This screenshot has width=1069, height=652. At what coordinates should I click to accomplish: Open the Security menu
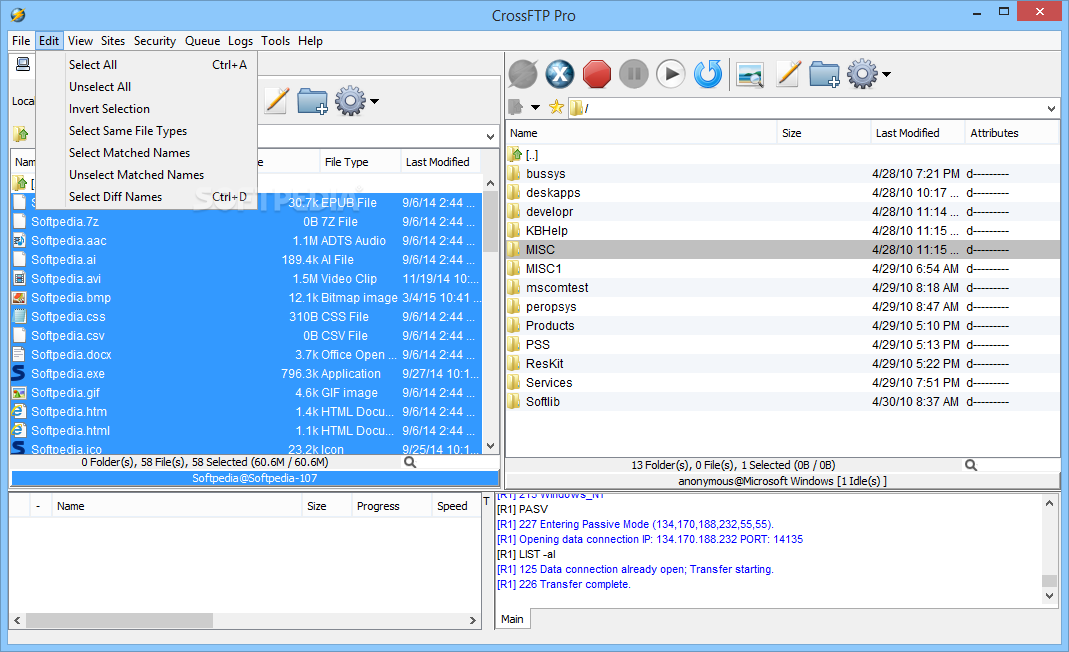click(x=155, y=41)
